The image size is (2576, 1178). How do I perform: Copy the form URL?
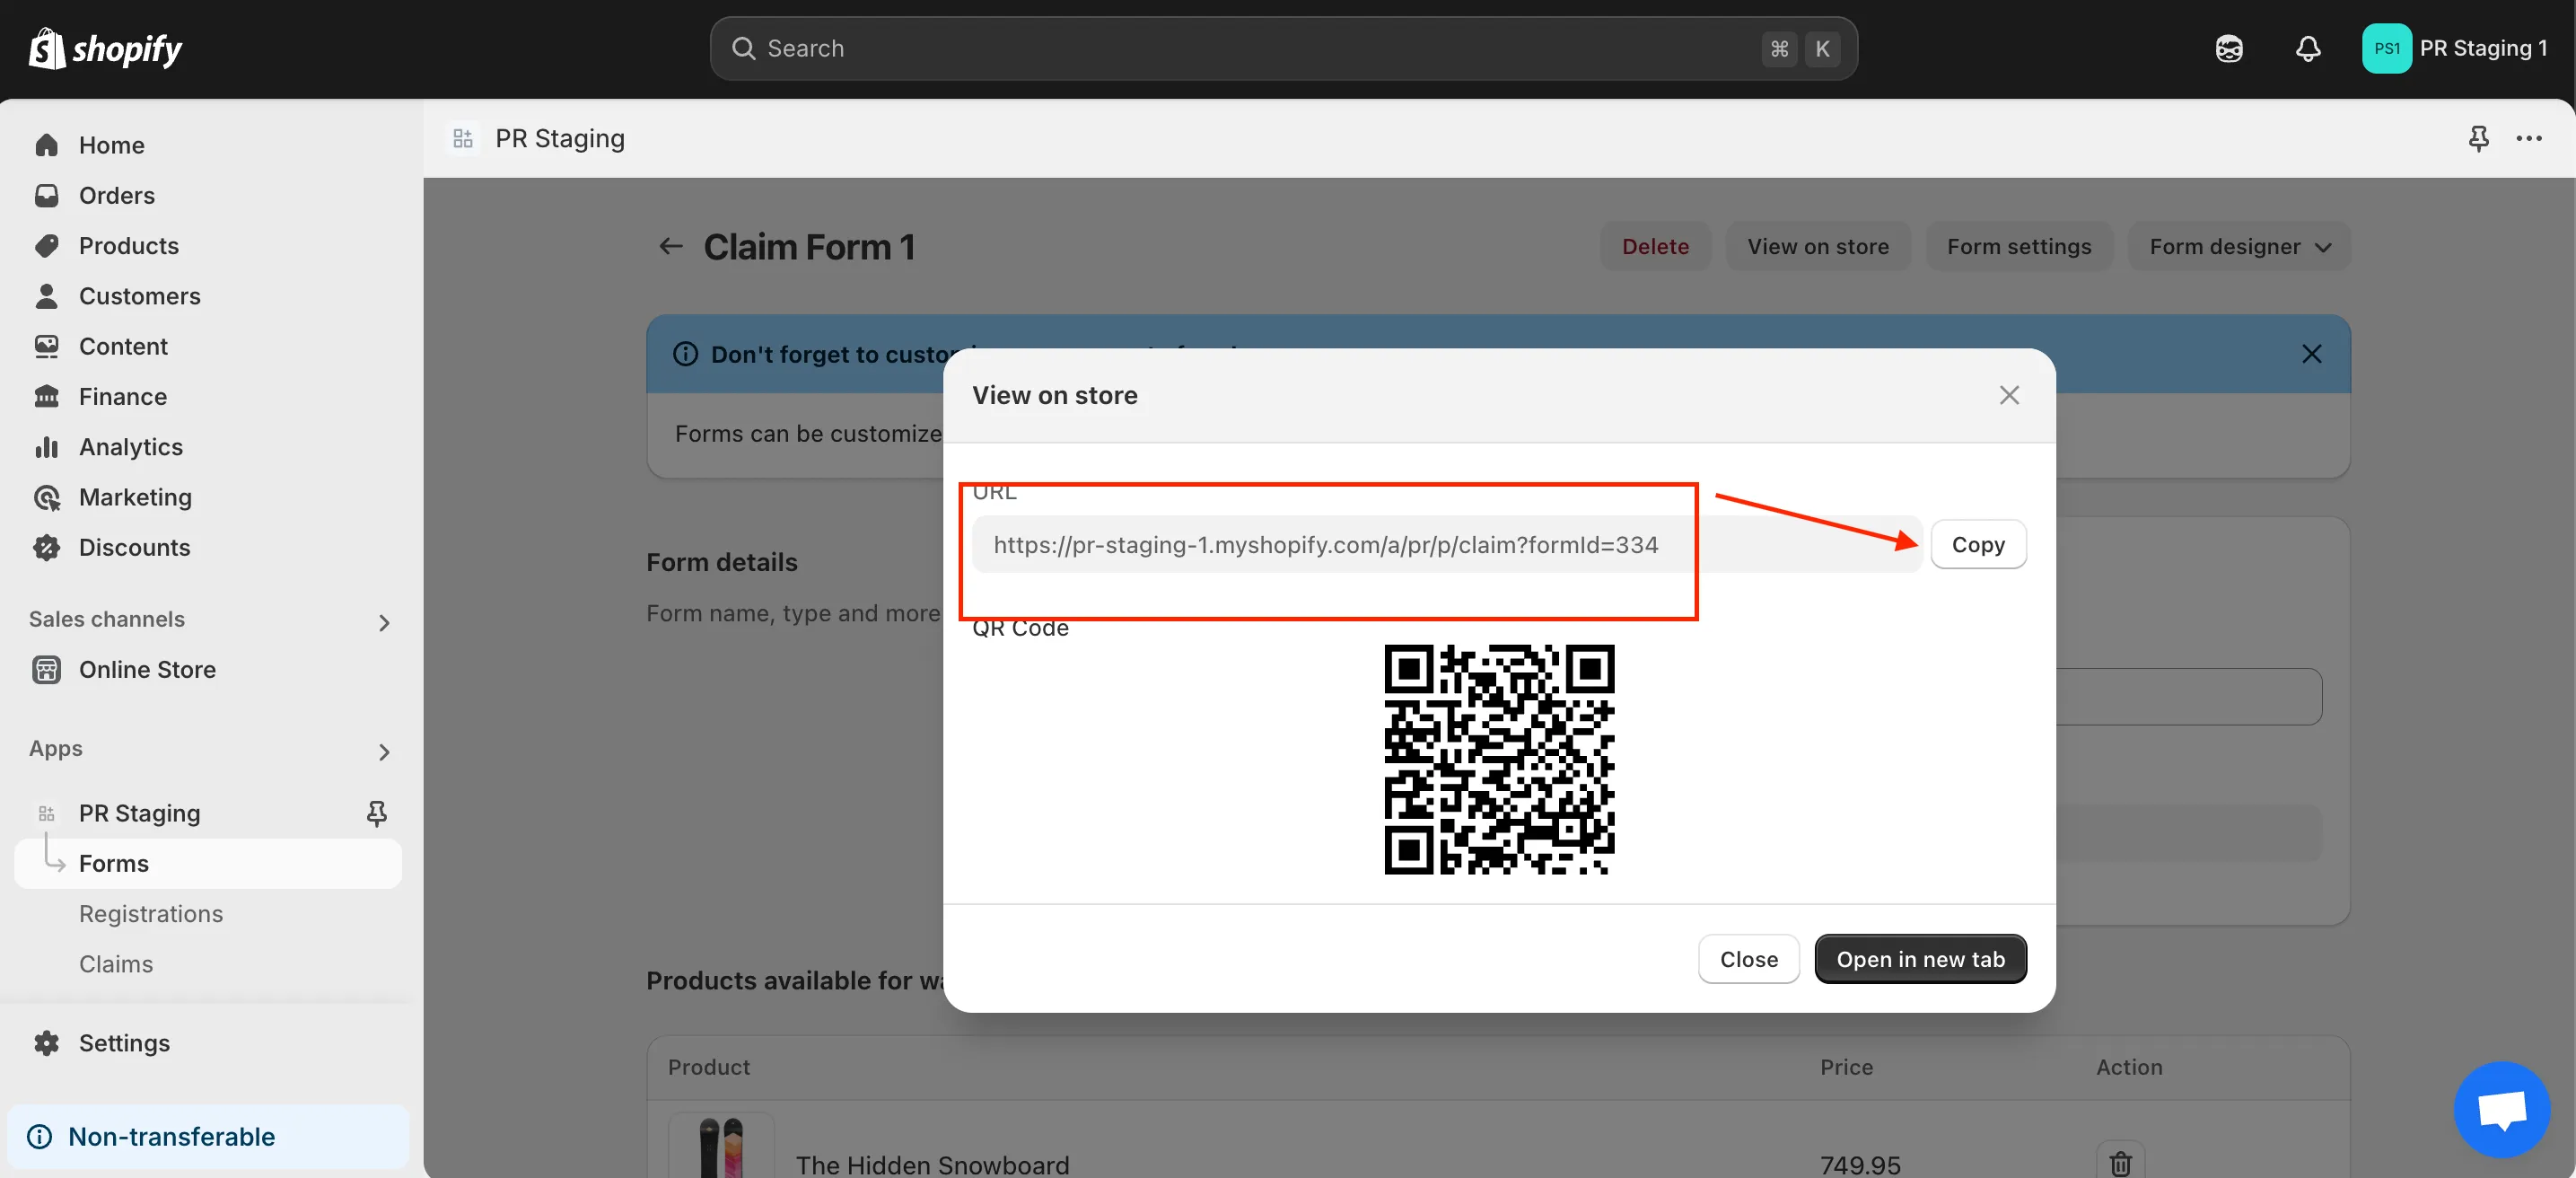[x=1977, y=544]
